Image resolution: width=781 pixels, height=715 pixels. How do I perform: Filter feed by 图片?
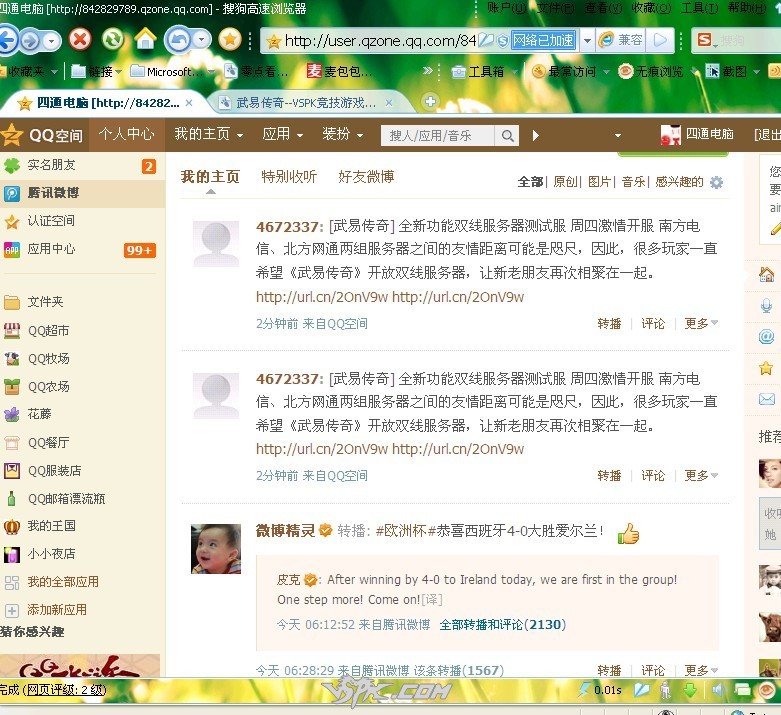600,182
